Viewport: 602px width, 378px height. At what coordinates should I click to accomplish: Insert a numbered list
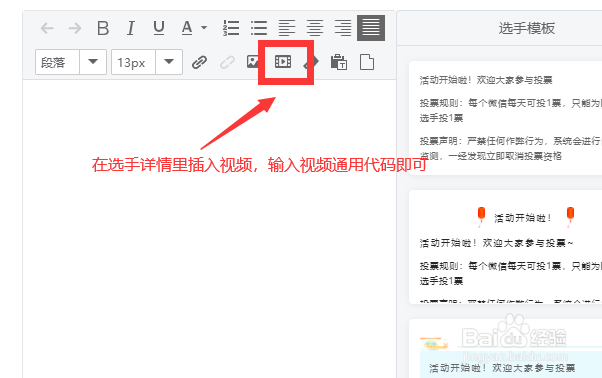pyautogui.click(x=231, y=28)
